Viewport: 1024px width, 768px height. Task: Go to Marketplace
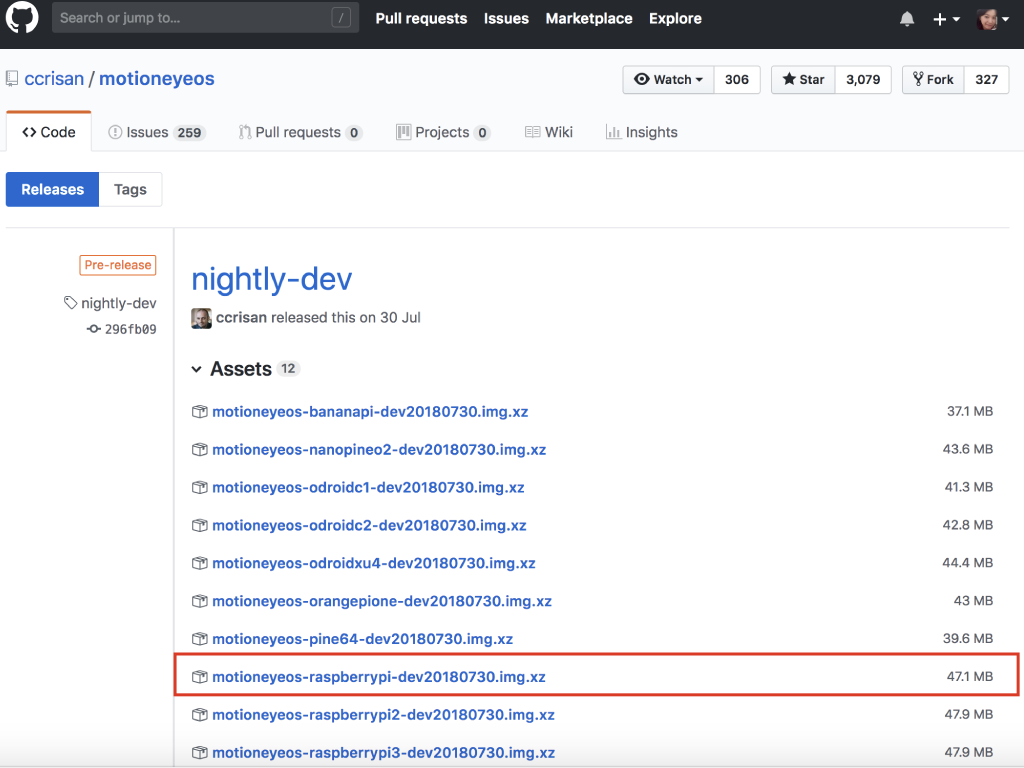point(589,18)
